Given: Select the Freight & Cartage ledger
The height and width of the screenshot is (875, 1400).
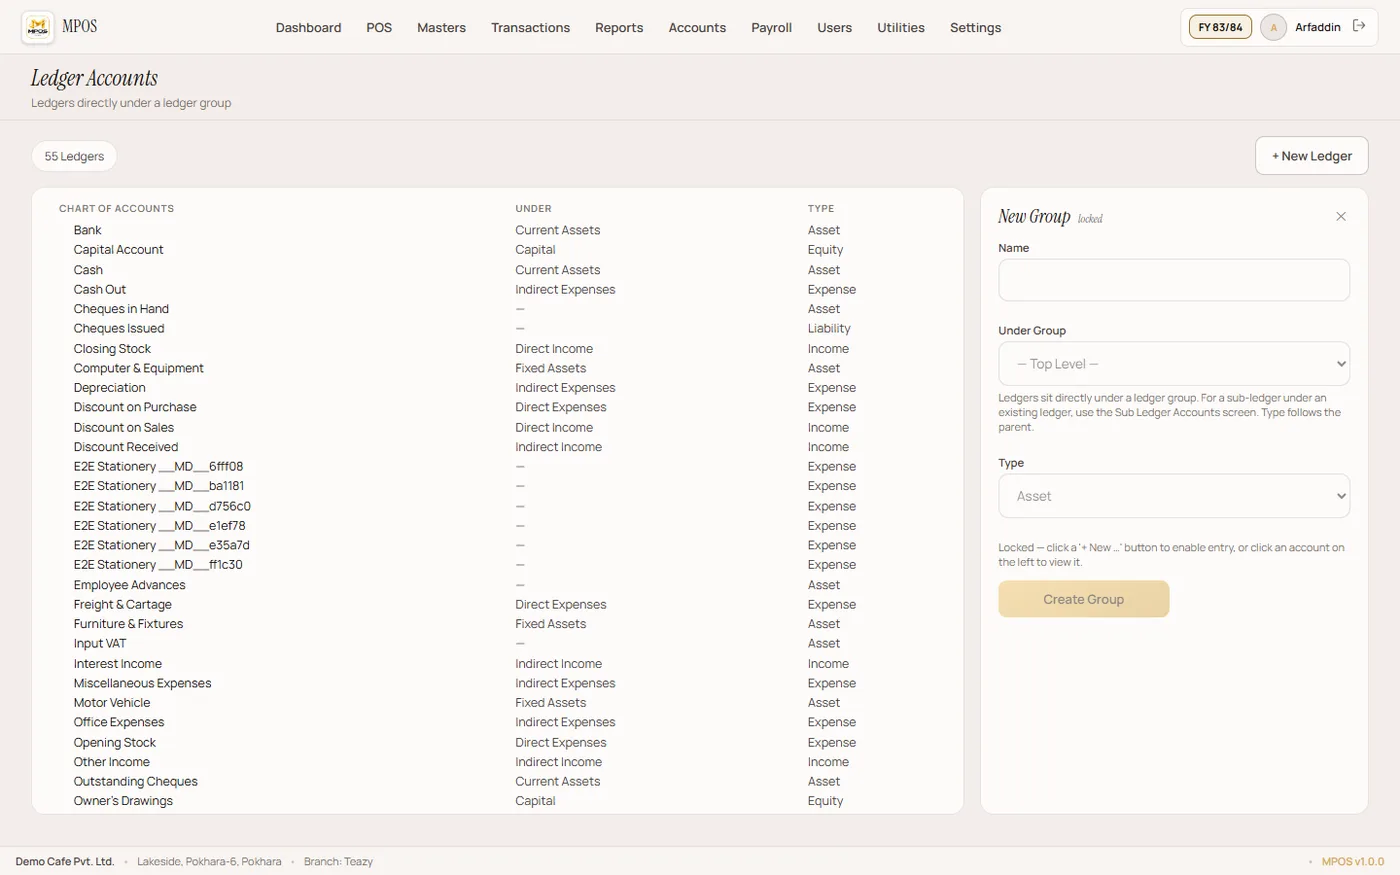Looking at the screenshot, I should coord(497,604).
